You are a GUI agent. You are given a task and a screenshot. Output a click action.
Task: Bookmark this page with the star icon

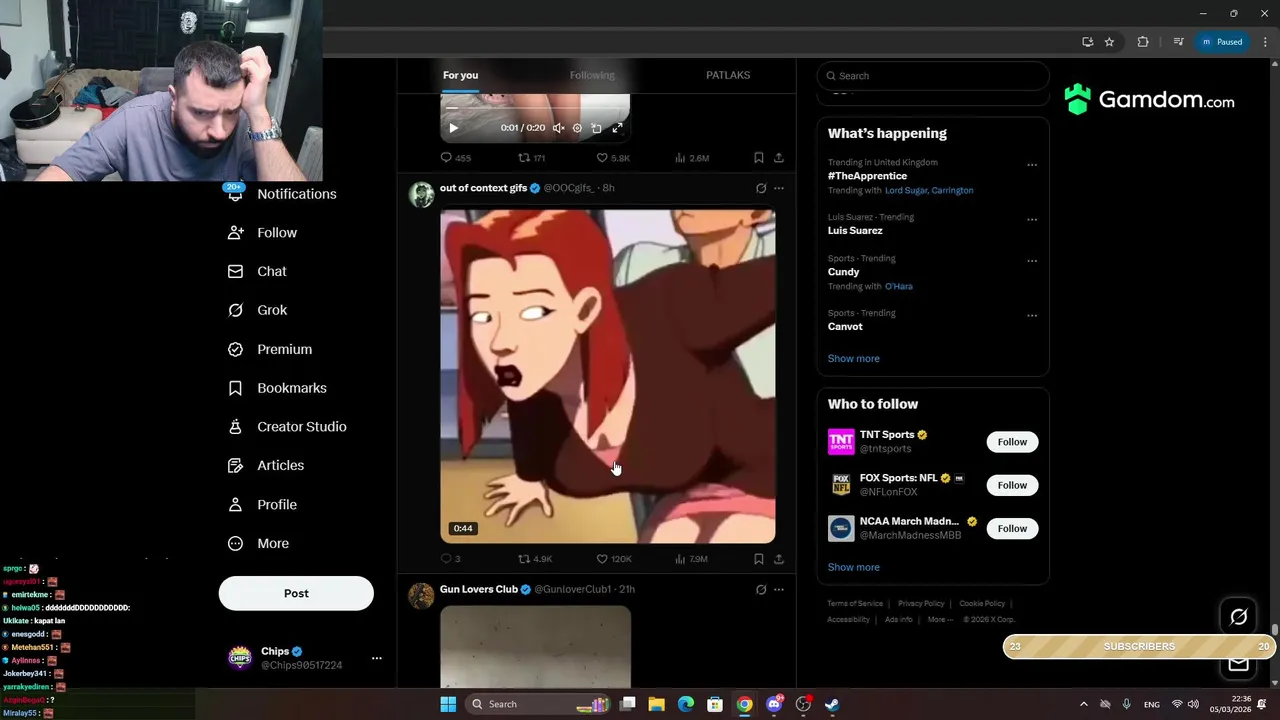pyautogui.click(x=1109, y=42)
